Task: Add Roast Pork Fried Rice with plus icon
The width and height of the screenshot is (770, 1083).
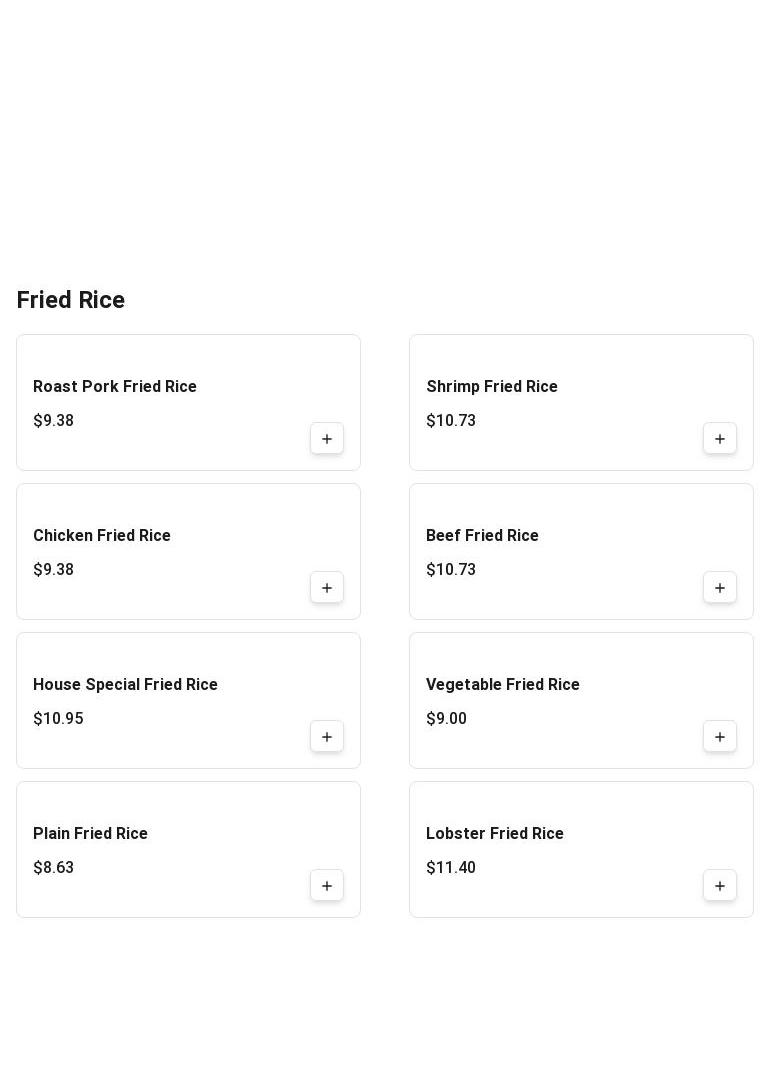Action: pos(327,439)
